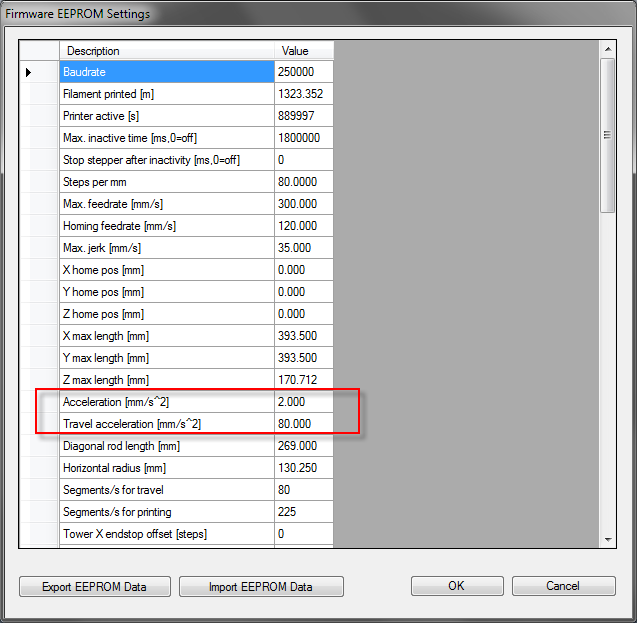This screenshot has height=623, width=637.
Task: Click the Cancel button
Action: point(563,586)
